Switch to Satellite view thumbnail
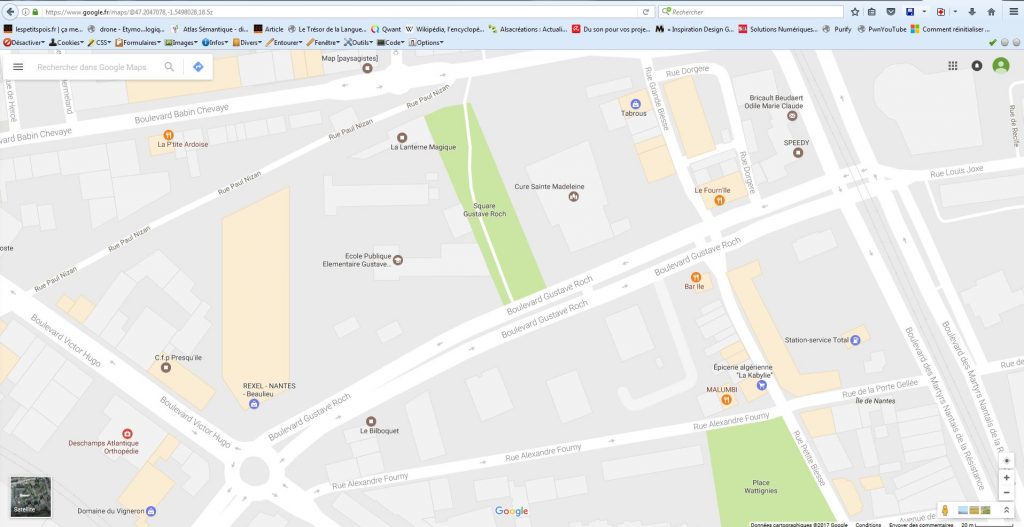This screenshot has width=1024, height=527. (x=29, y=497)
